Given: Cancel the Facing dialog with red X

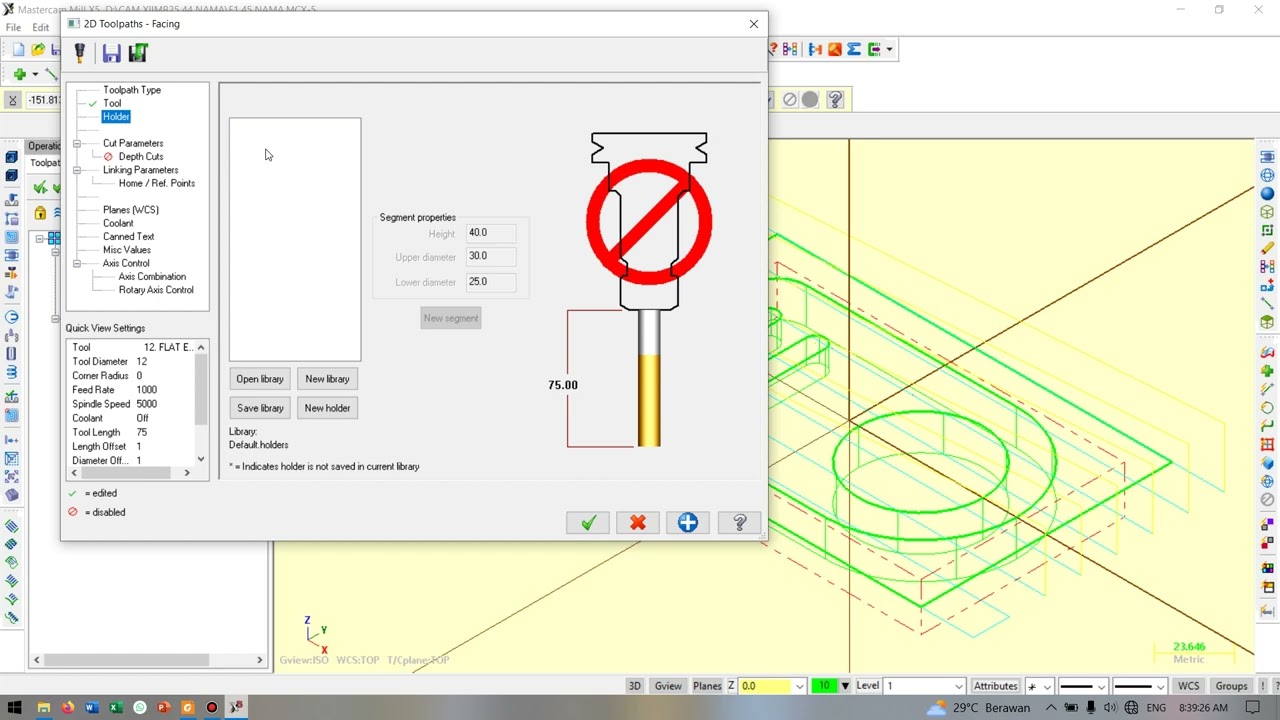Looking at the screenshot, I should (x=638, y=523).
